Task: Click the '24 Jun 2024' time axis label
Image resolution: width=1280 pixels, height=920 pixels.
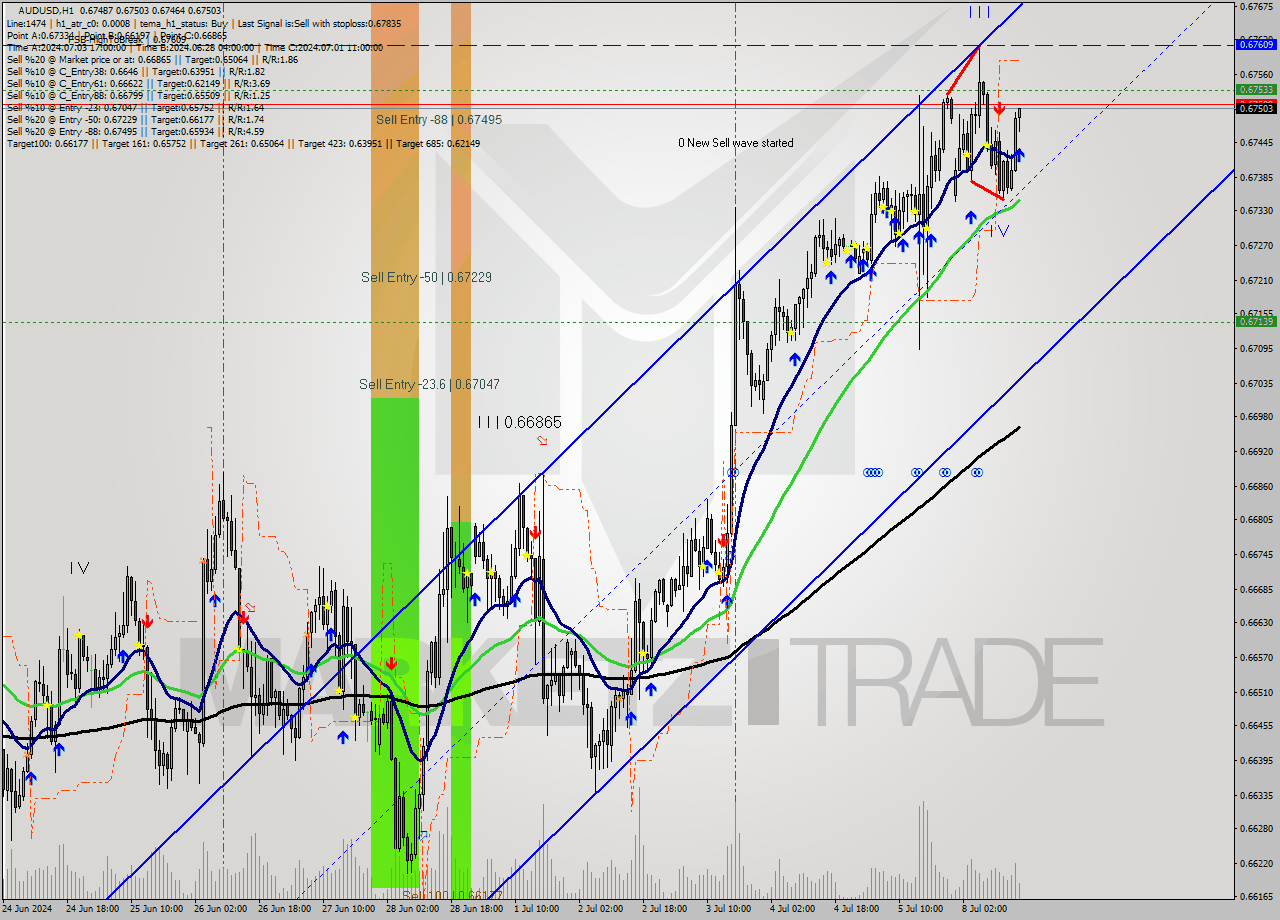Action: tap(27, 909)
